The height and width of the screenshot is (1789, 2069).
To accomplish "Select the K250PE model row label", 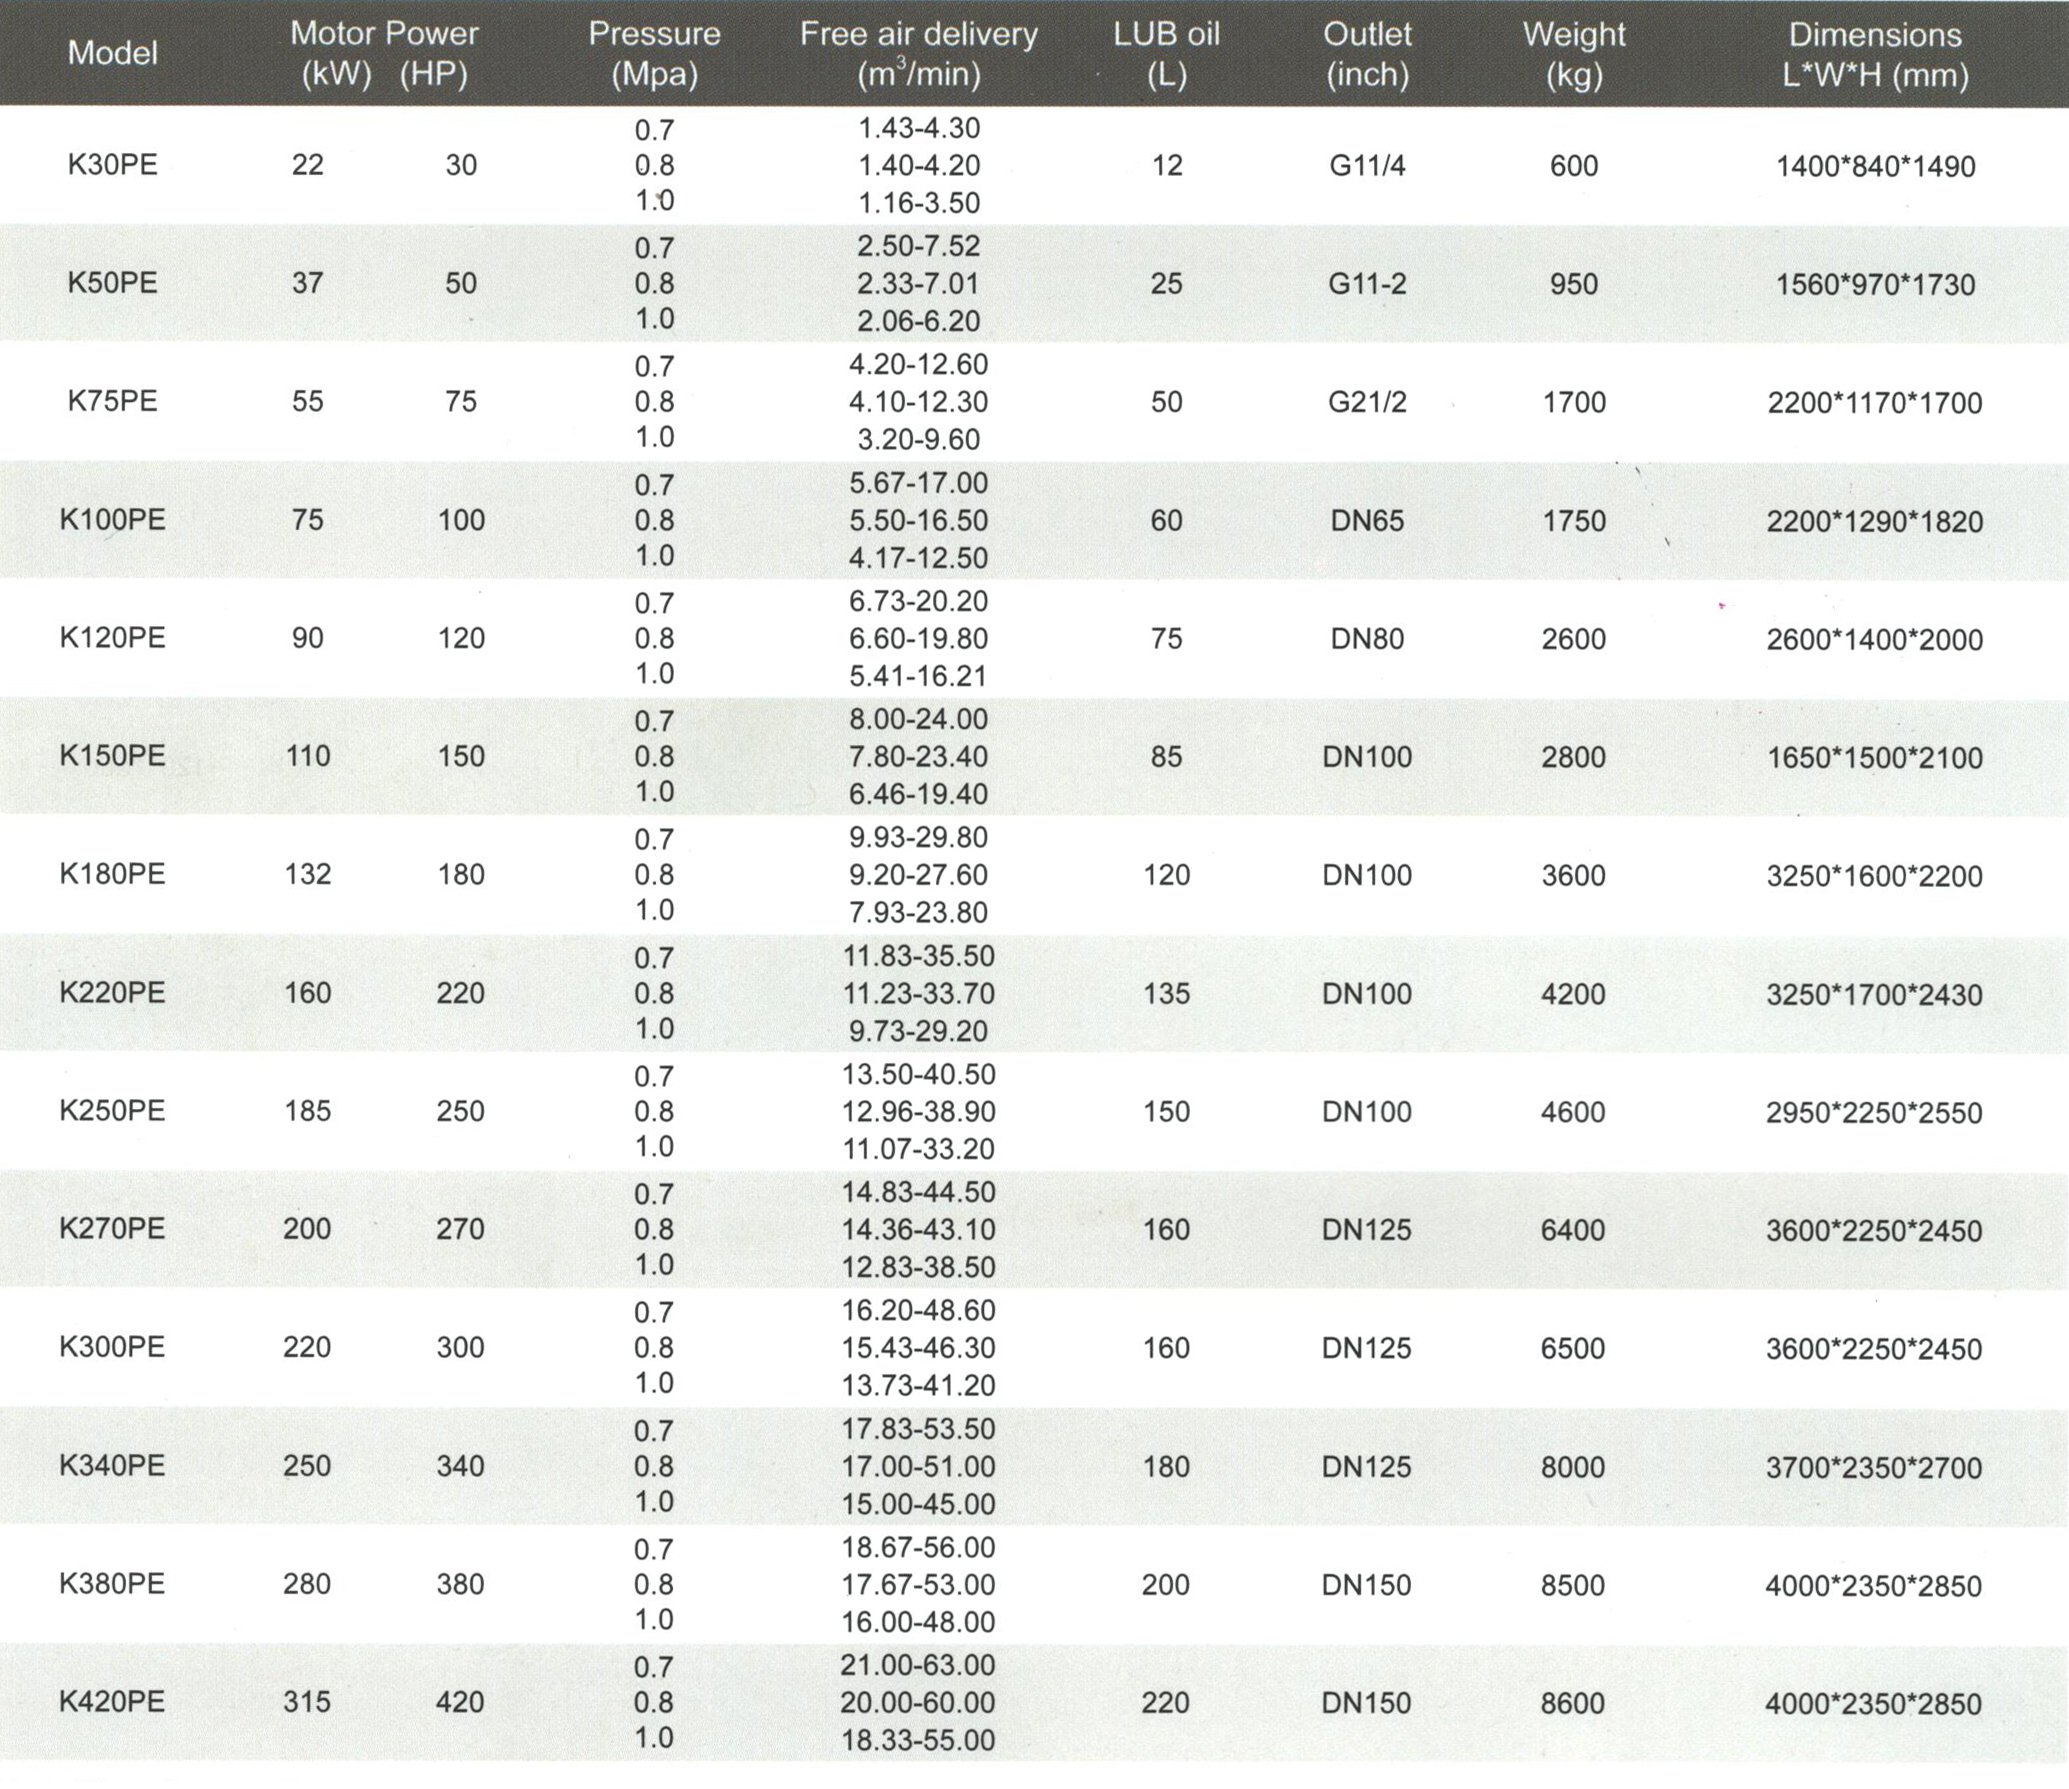I will [x=112, y=1111].
